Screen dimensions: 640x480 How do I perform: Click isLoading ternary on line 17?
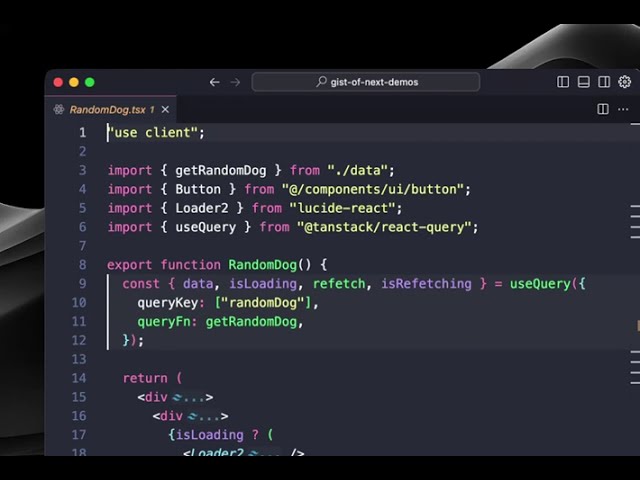(209, 435)
